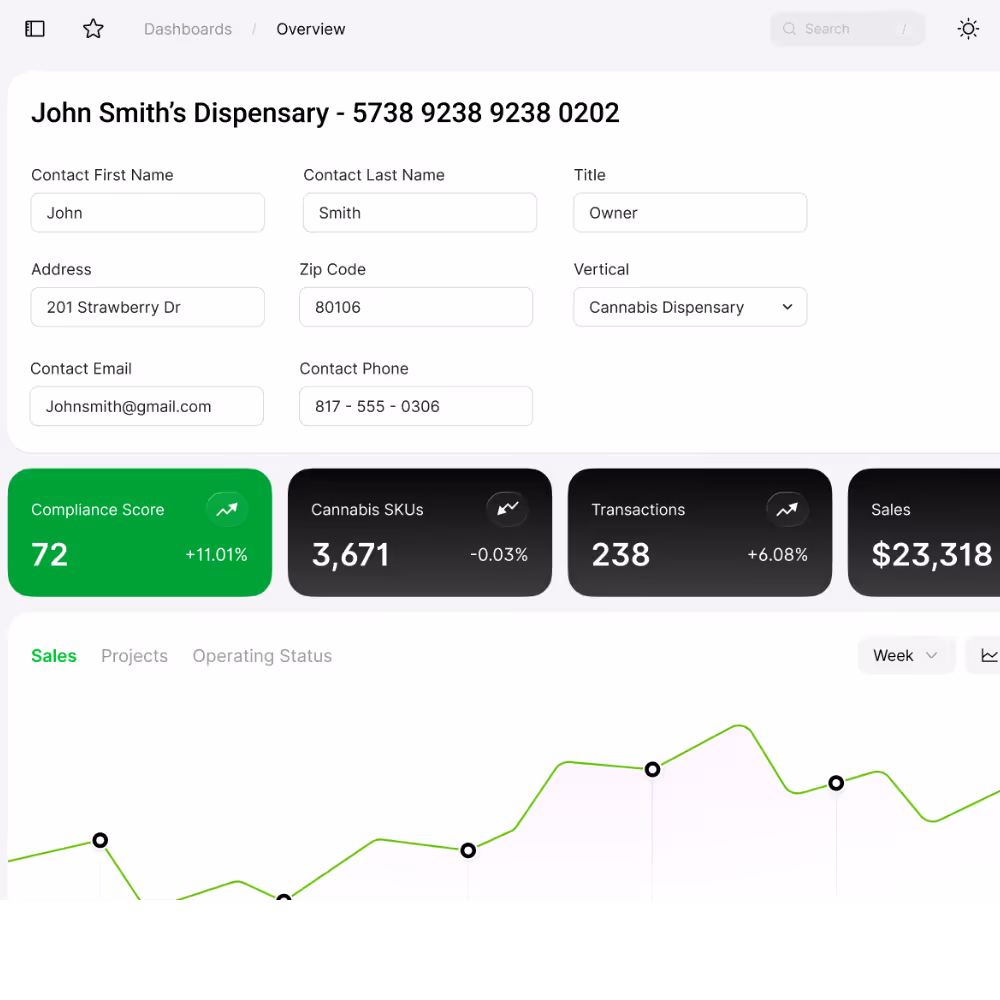
Task: Click the search magnifier icon
Action: tap(789, 29)
